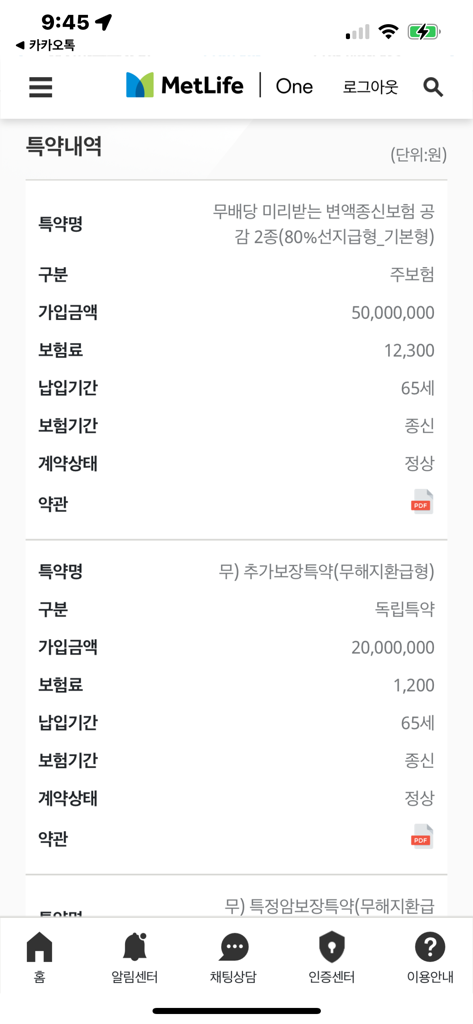The image size is (473, 1024).
Task: Tap the search magnifier icon
Action: (x=433, y=87)
